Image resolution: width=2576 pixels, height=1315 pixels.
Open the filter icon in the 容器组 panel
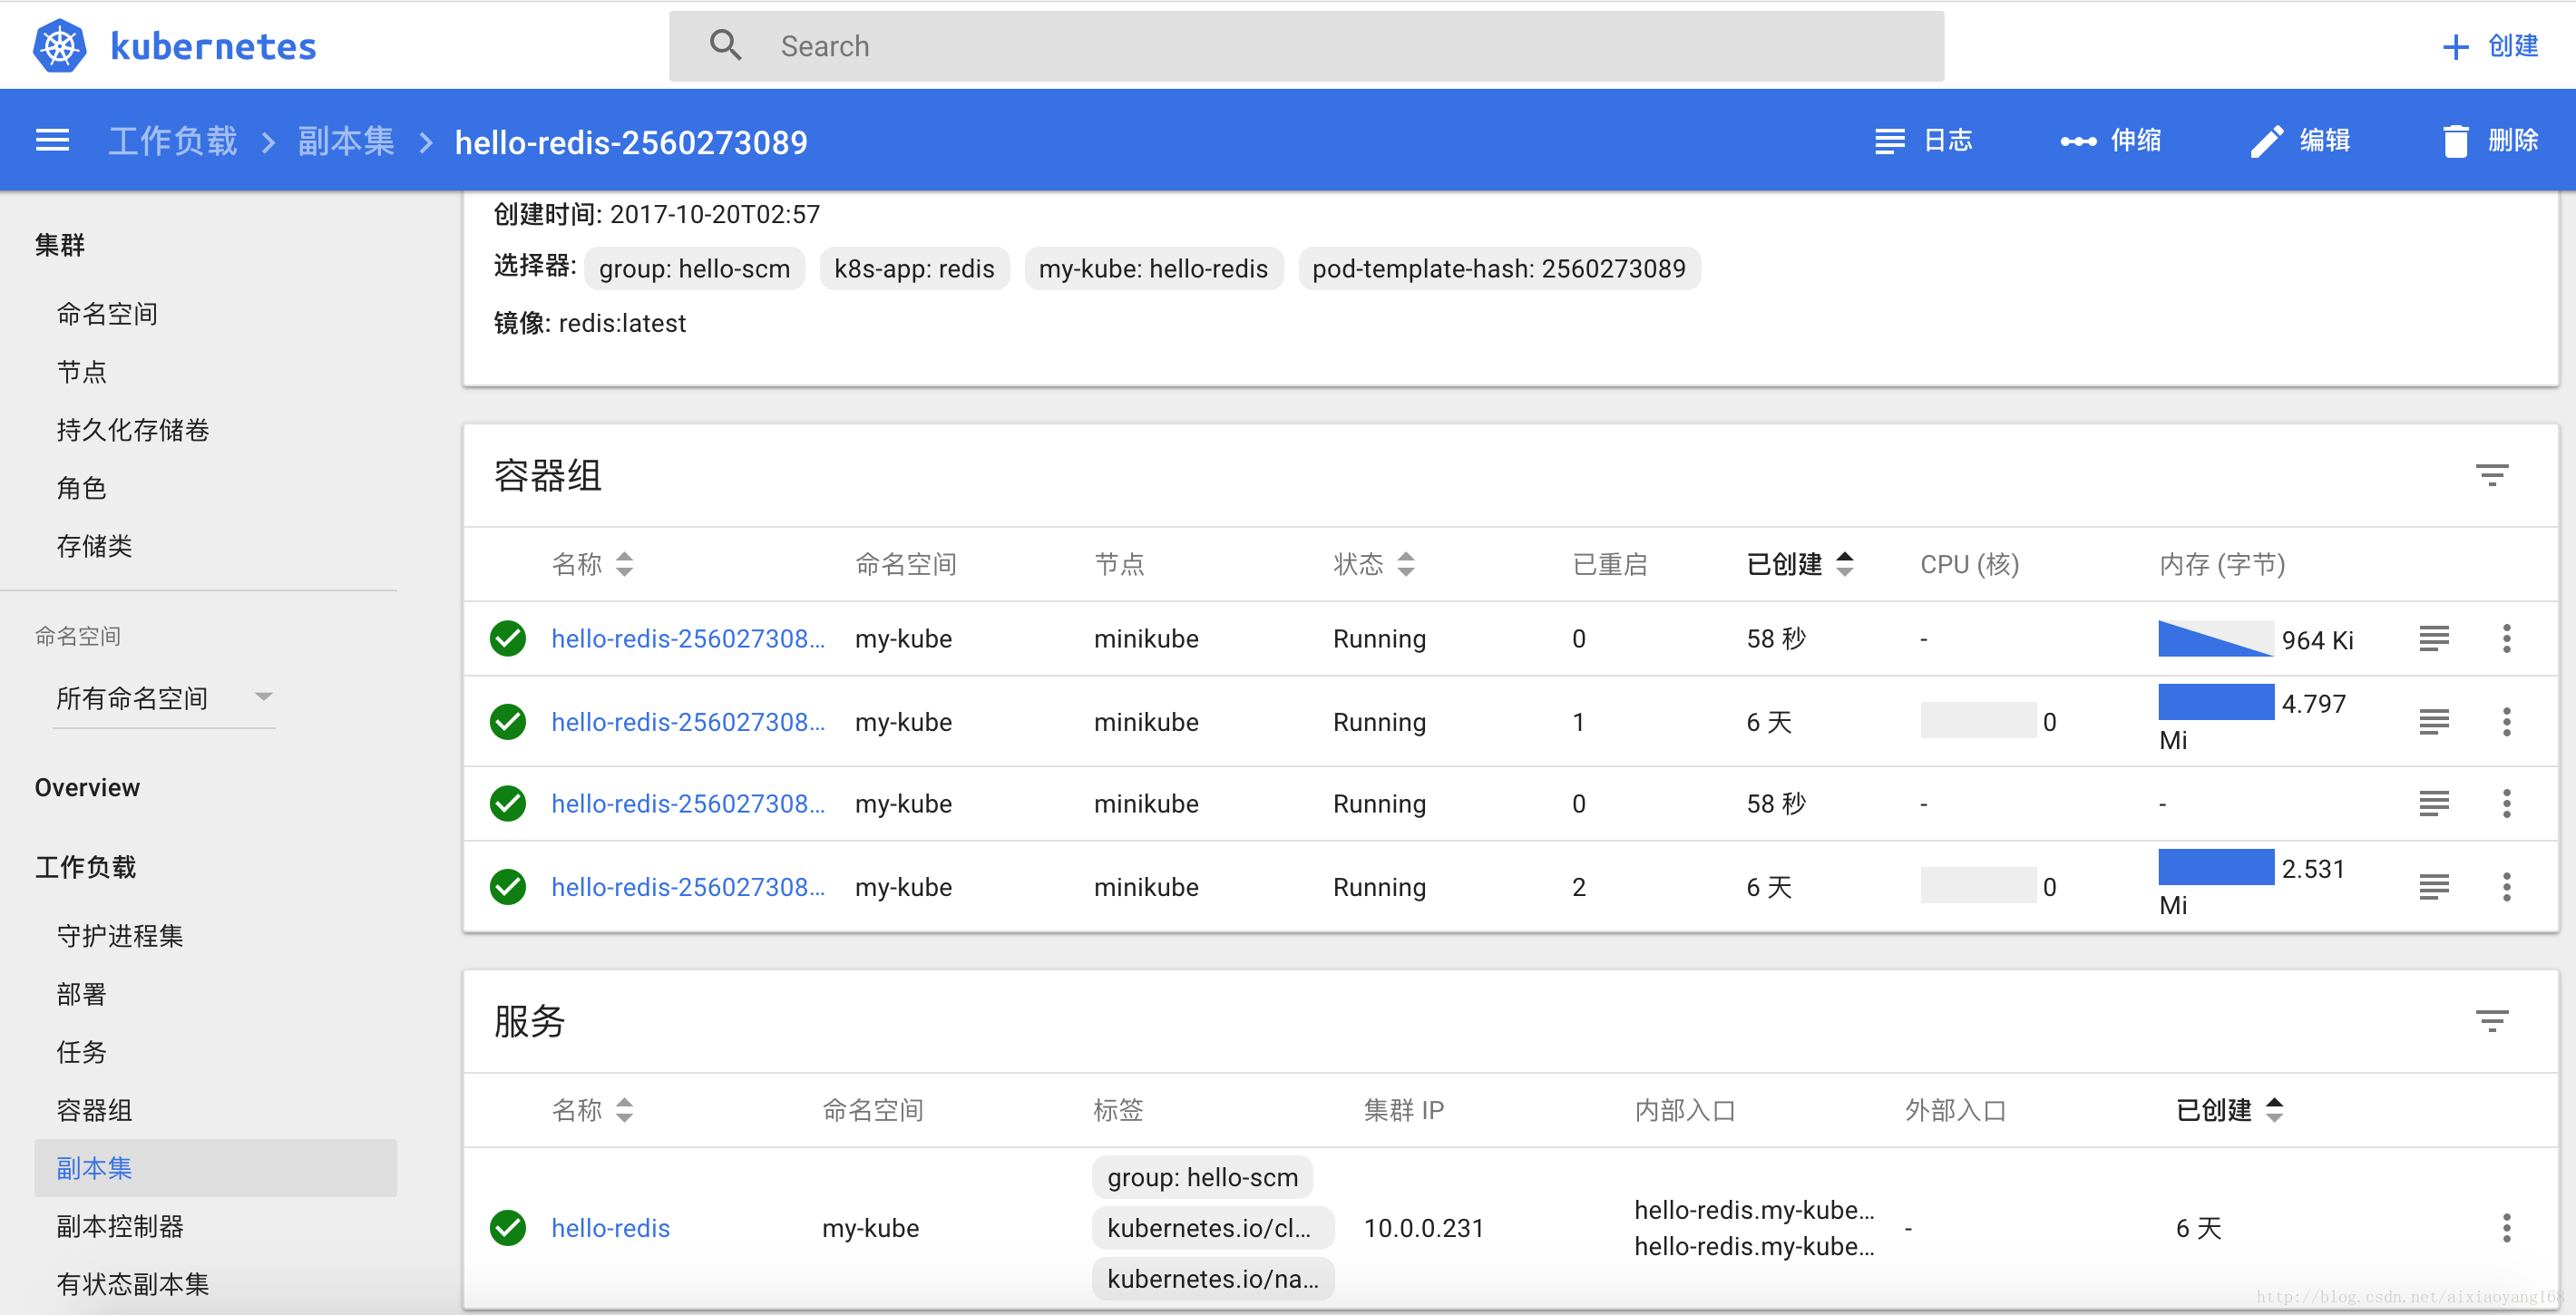(2492, 474)
